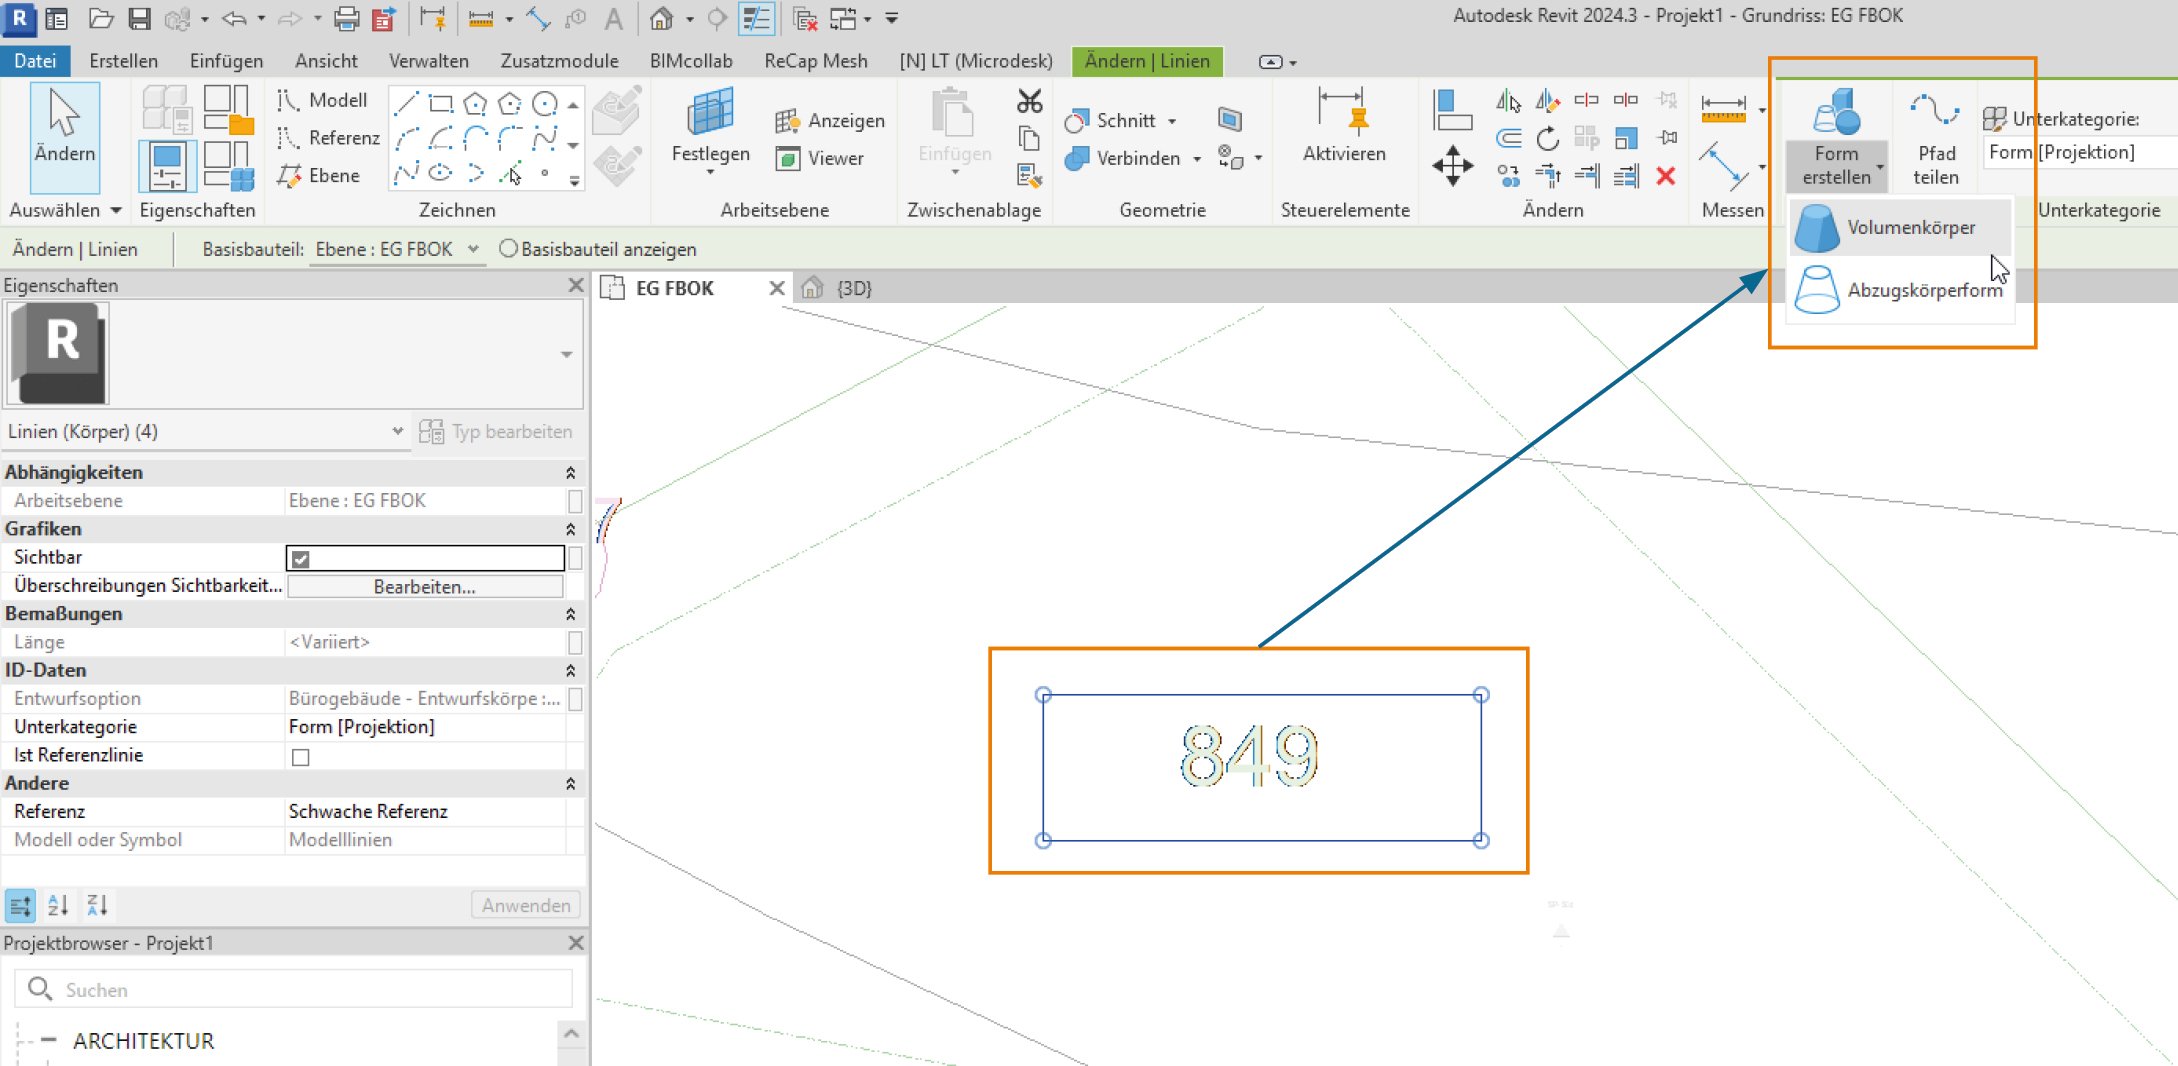Select the Rectangle draw tool
Viewport: 2178px width, 1066px height.
pyautogui.click(x=440, y=103)
